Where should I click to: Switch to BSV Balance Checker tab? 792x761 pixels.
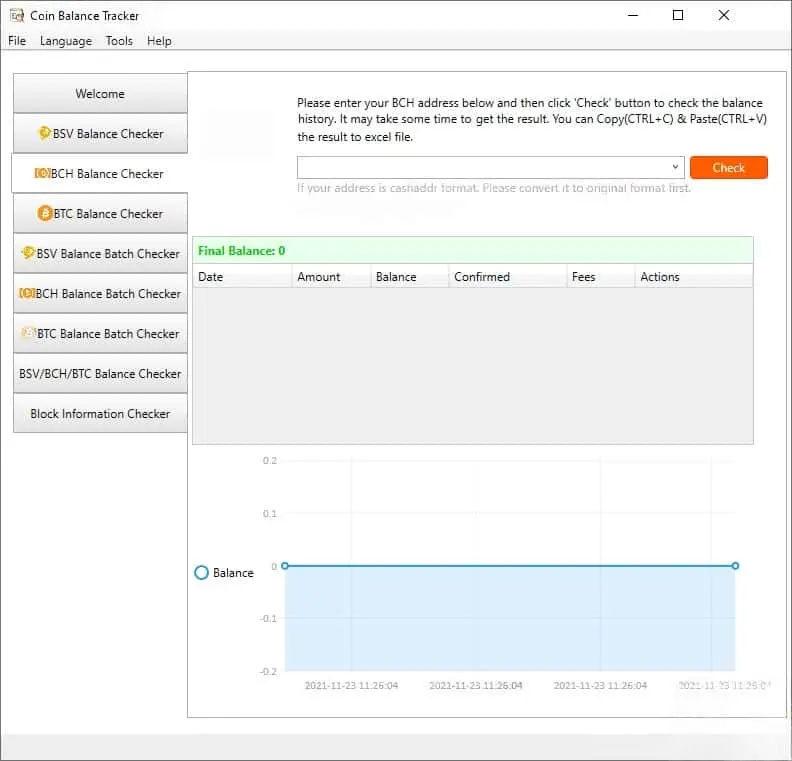tap(100, 133)
